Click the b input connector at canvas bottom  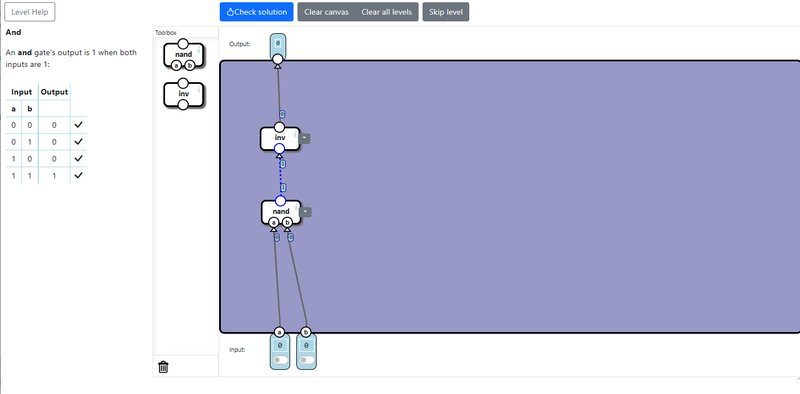(x=306, y=332)
